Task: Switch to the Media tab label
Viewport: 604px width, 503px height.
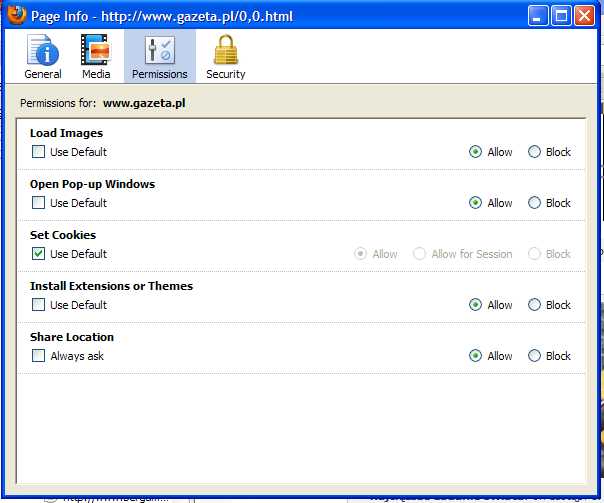Action: point(96,74)
